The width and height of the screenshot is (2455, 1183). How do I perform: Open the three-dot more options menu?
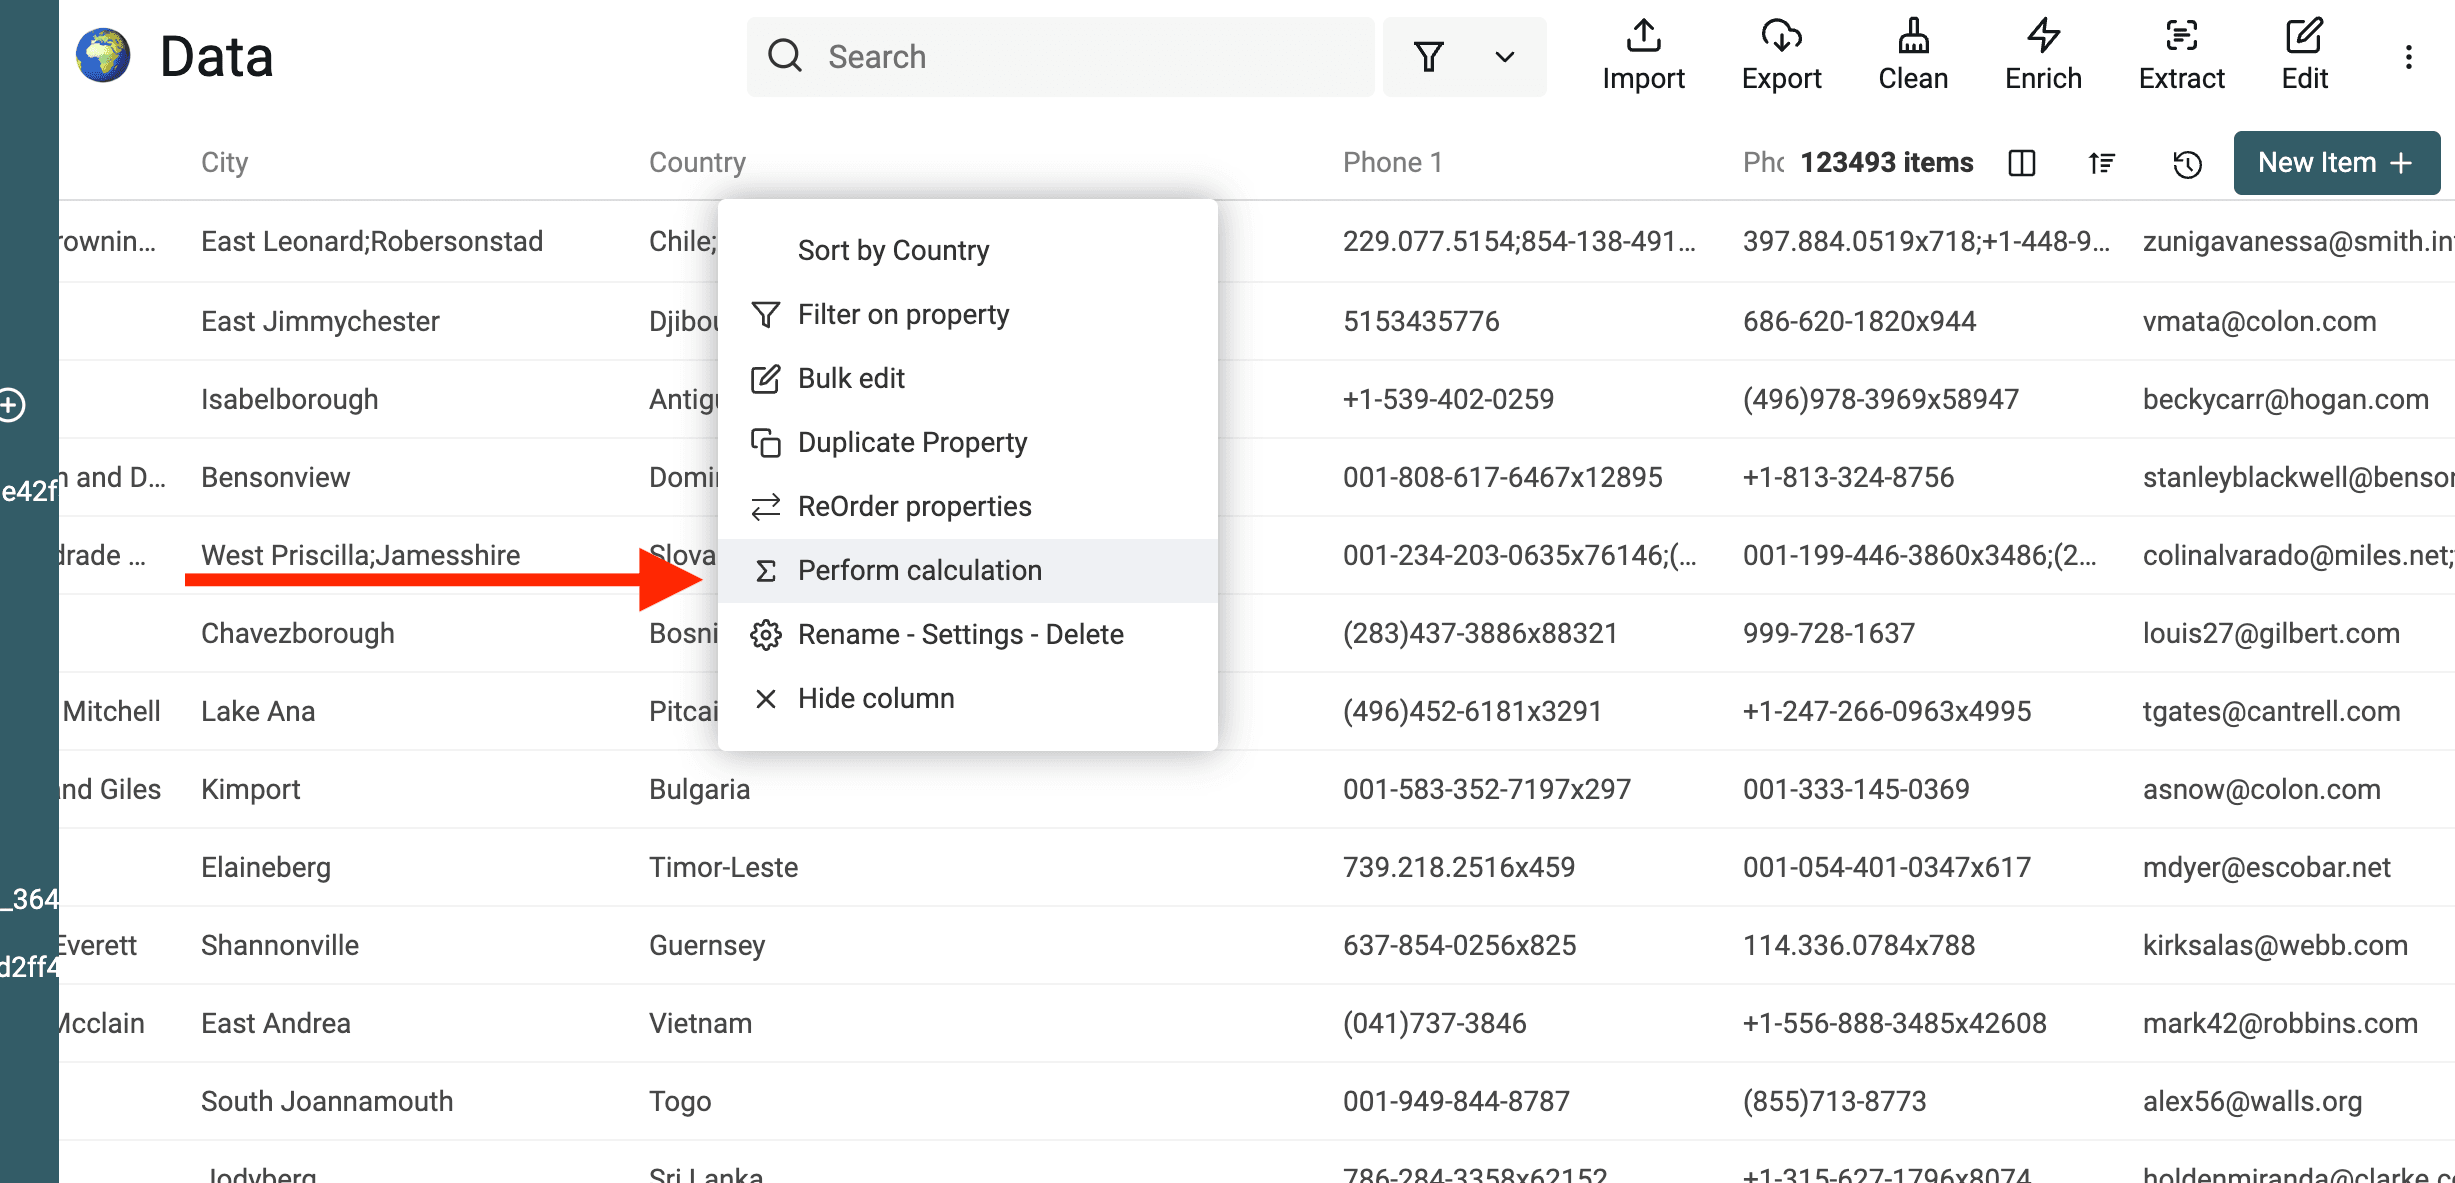(2408, 57)
